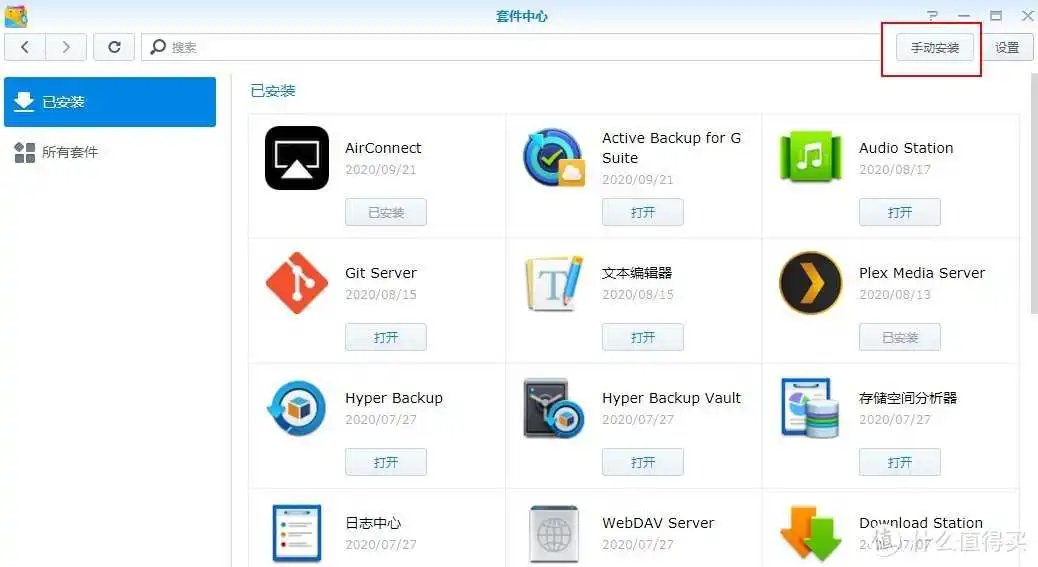Switch to the 所有套件 sidebar tab
The width and height of the screenshot is (1038, 567).
pos(110,152)
